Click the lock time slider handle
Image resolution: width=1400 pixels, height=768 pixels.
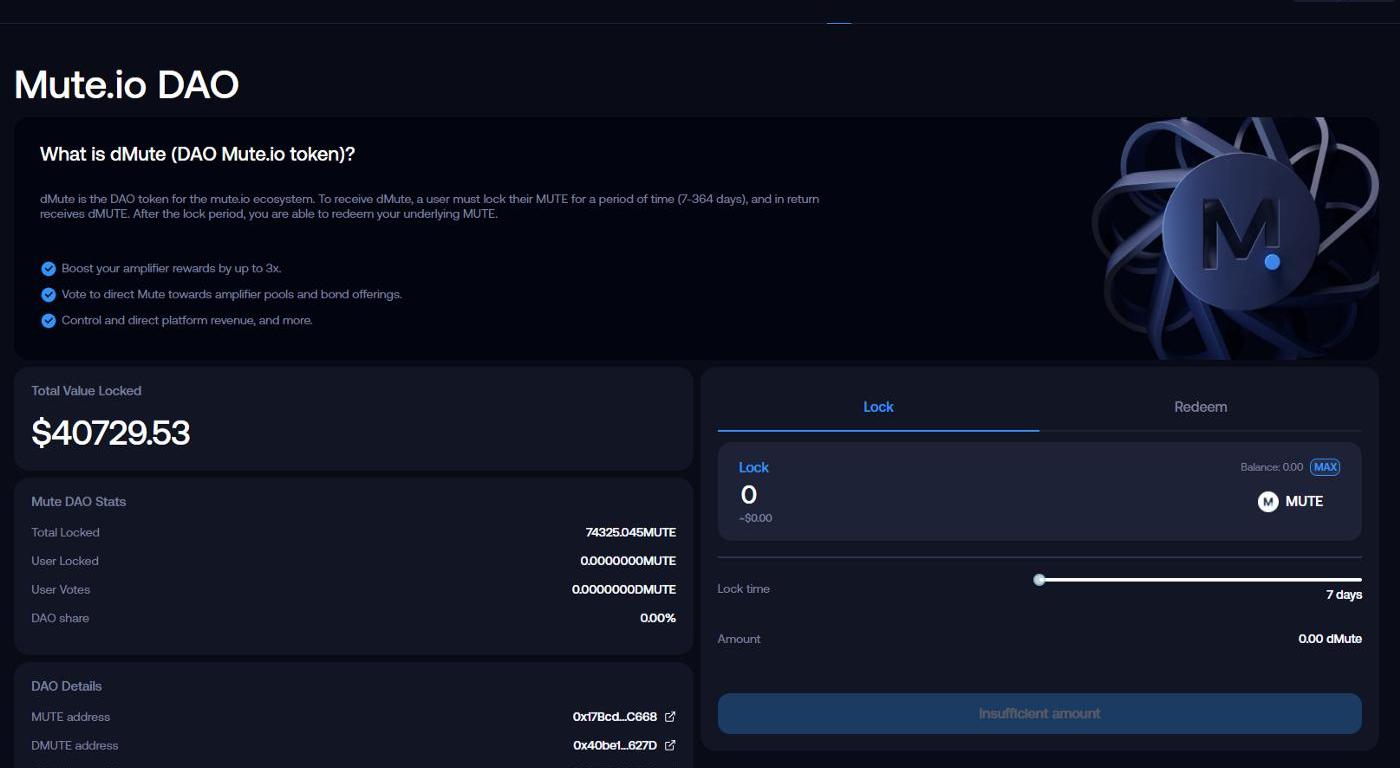[1039, 580]
